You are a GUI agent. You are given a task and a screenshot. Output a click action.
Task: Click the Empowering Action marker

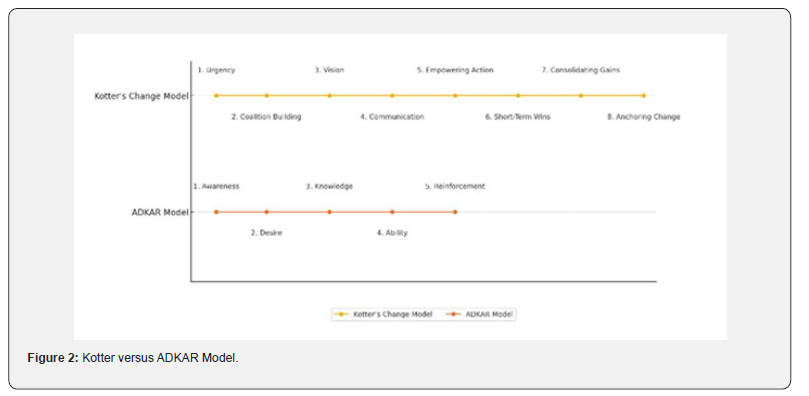pyautogui.click(x=455, y=95)
